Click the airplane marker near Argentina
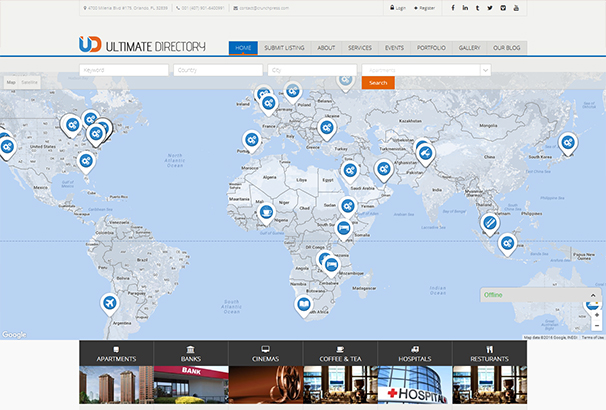The width and height of the screenshot is (606, 410). [109, 304]
